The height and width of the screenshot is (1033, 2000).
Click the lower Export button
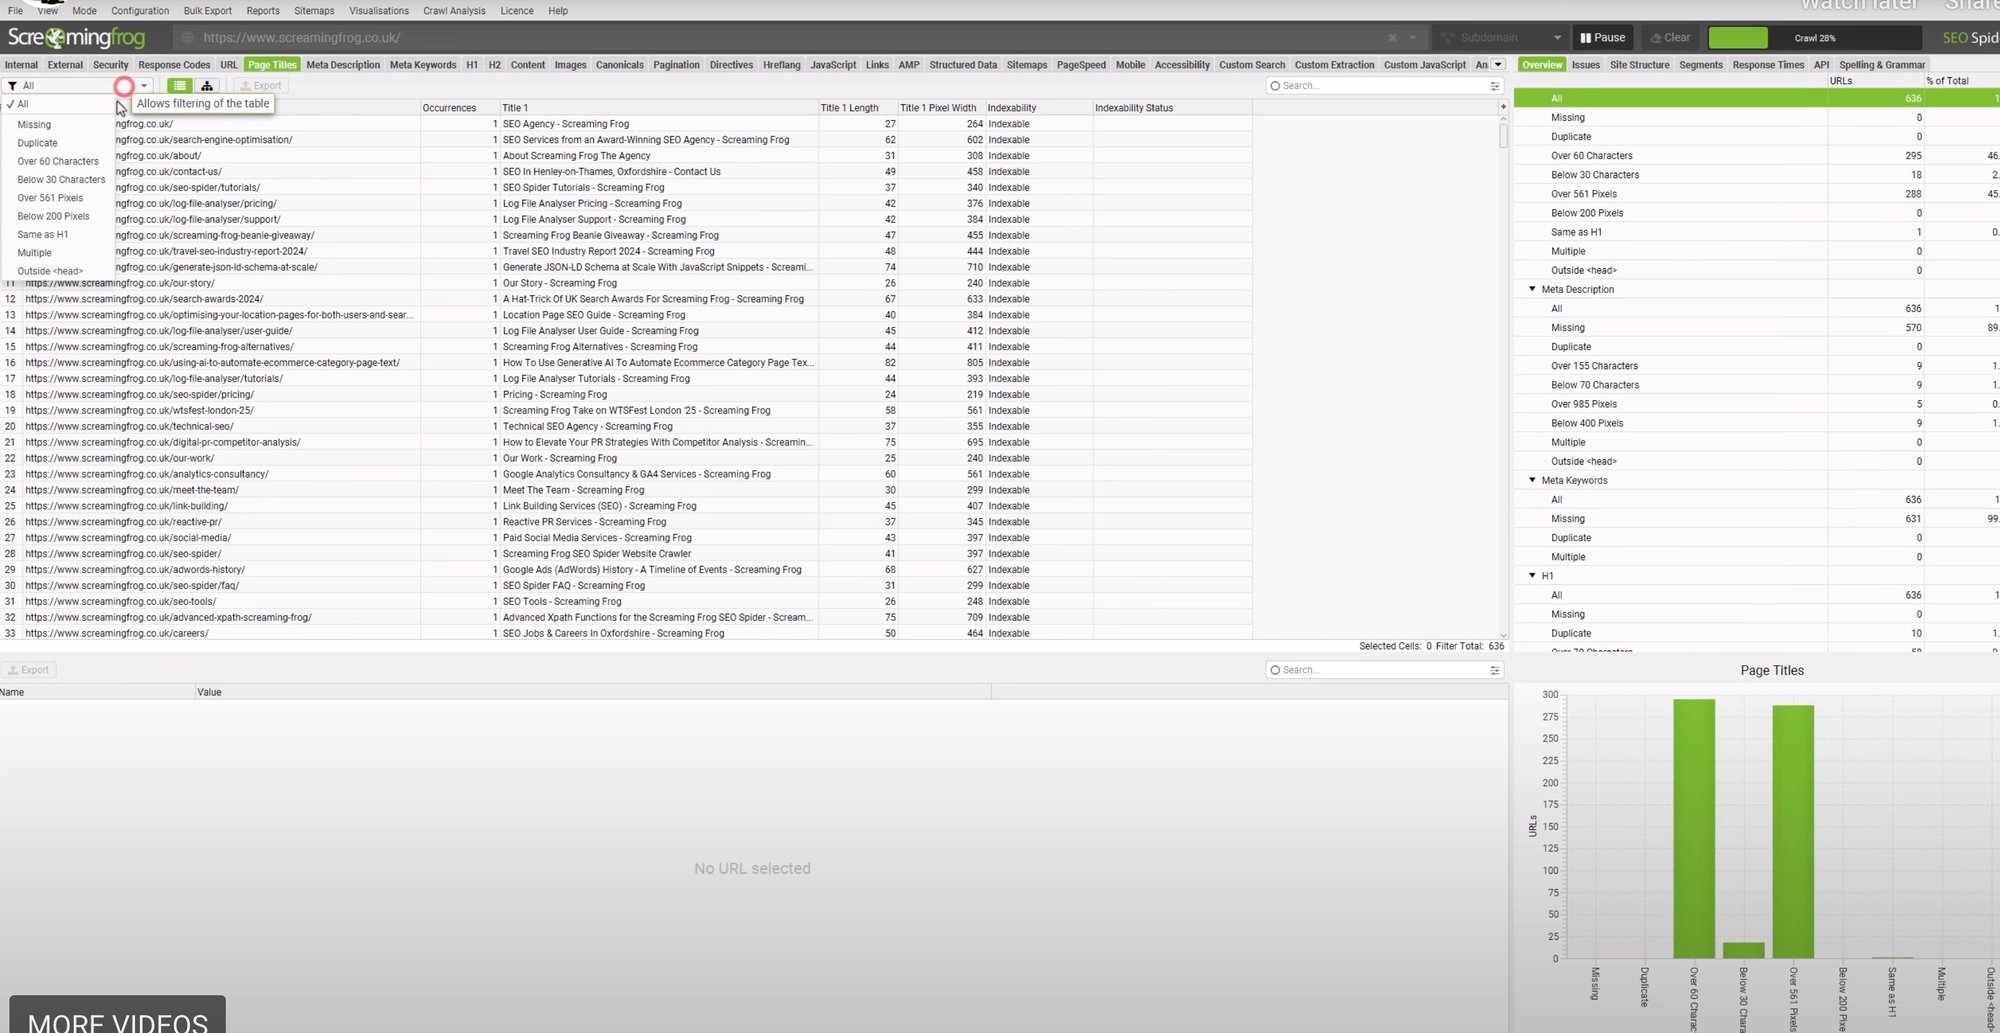28,670
